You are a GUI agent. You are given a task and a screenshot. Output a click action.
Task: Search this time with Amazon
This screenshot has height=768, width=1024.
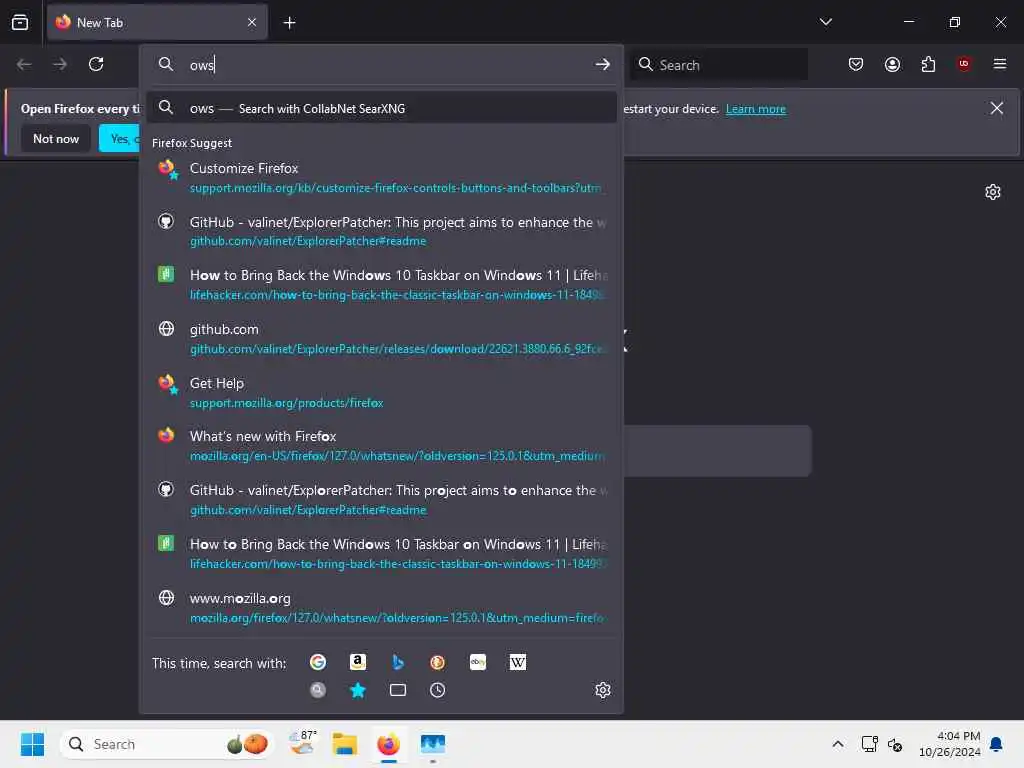point(358,662)
